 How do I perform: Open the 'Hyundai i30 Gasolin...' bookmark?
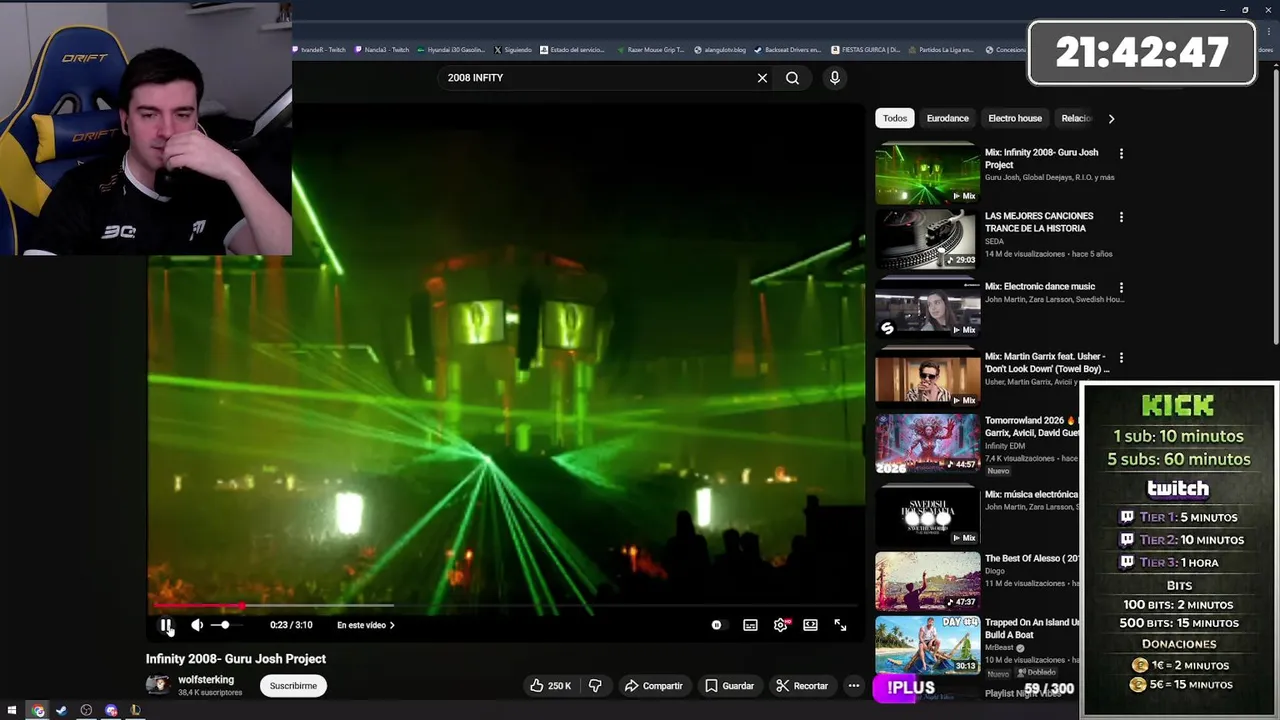coord(451,50)
